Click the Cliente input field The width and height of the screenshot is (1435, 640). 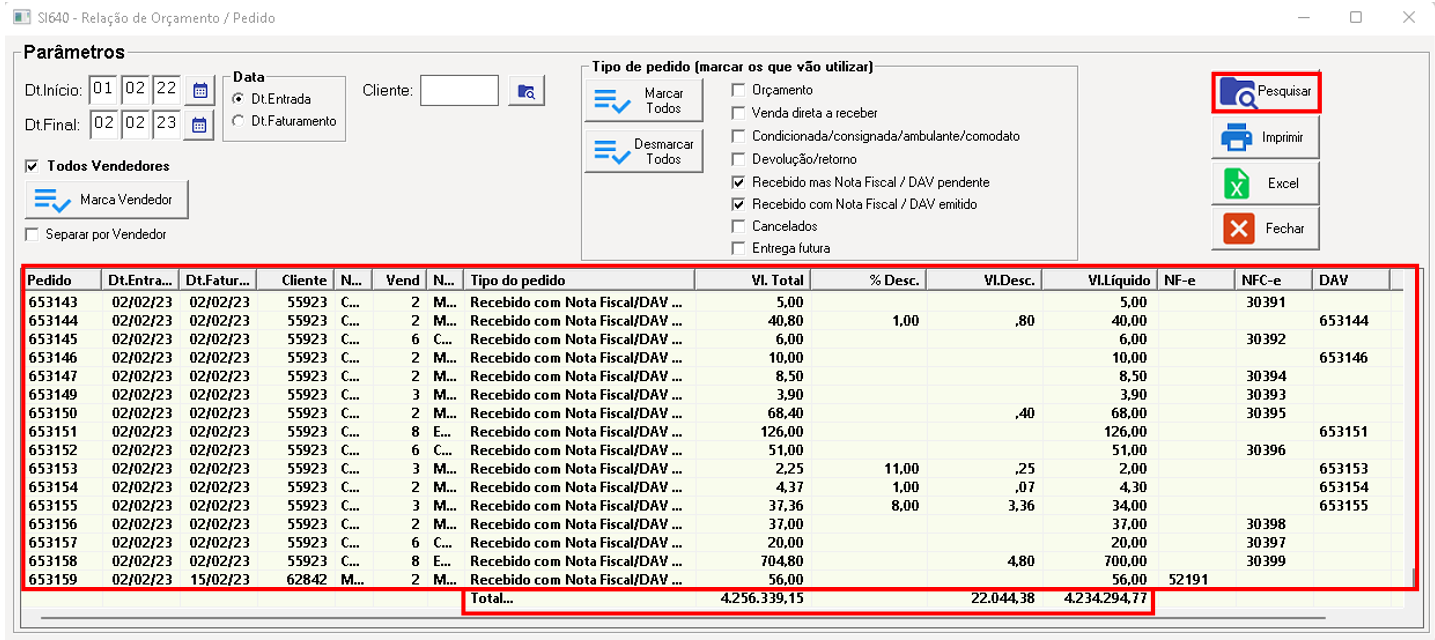point(459,91)
